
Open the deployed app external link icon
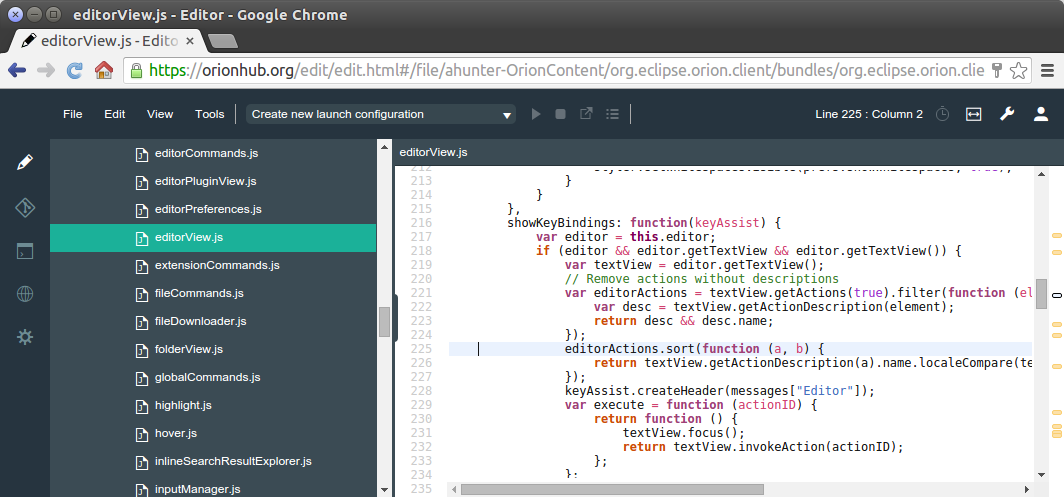coord(586,113)
